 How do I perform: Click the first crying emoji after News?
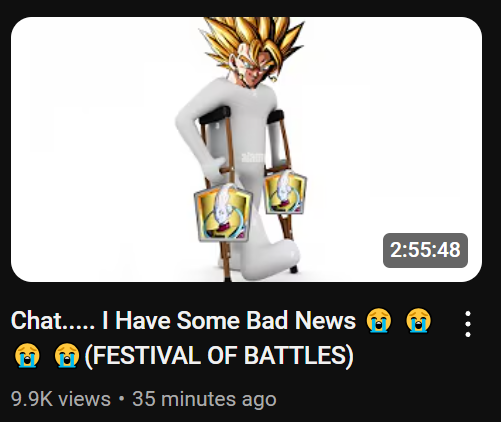tap(378, 321)
